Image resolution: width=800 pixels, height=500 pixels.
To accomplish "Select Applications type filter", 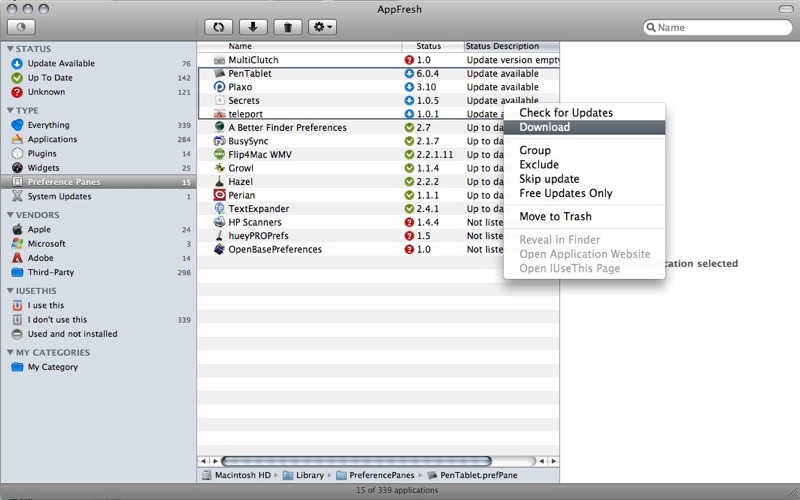I will [x=98, y=139].
